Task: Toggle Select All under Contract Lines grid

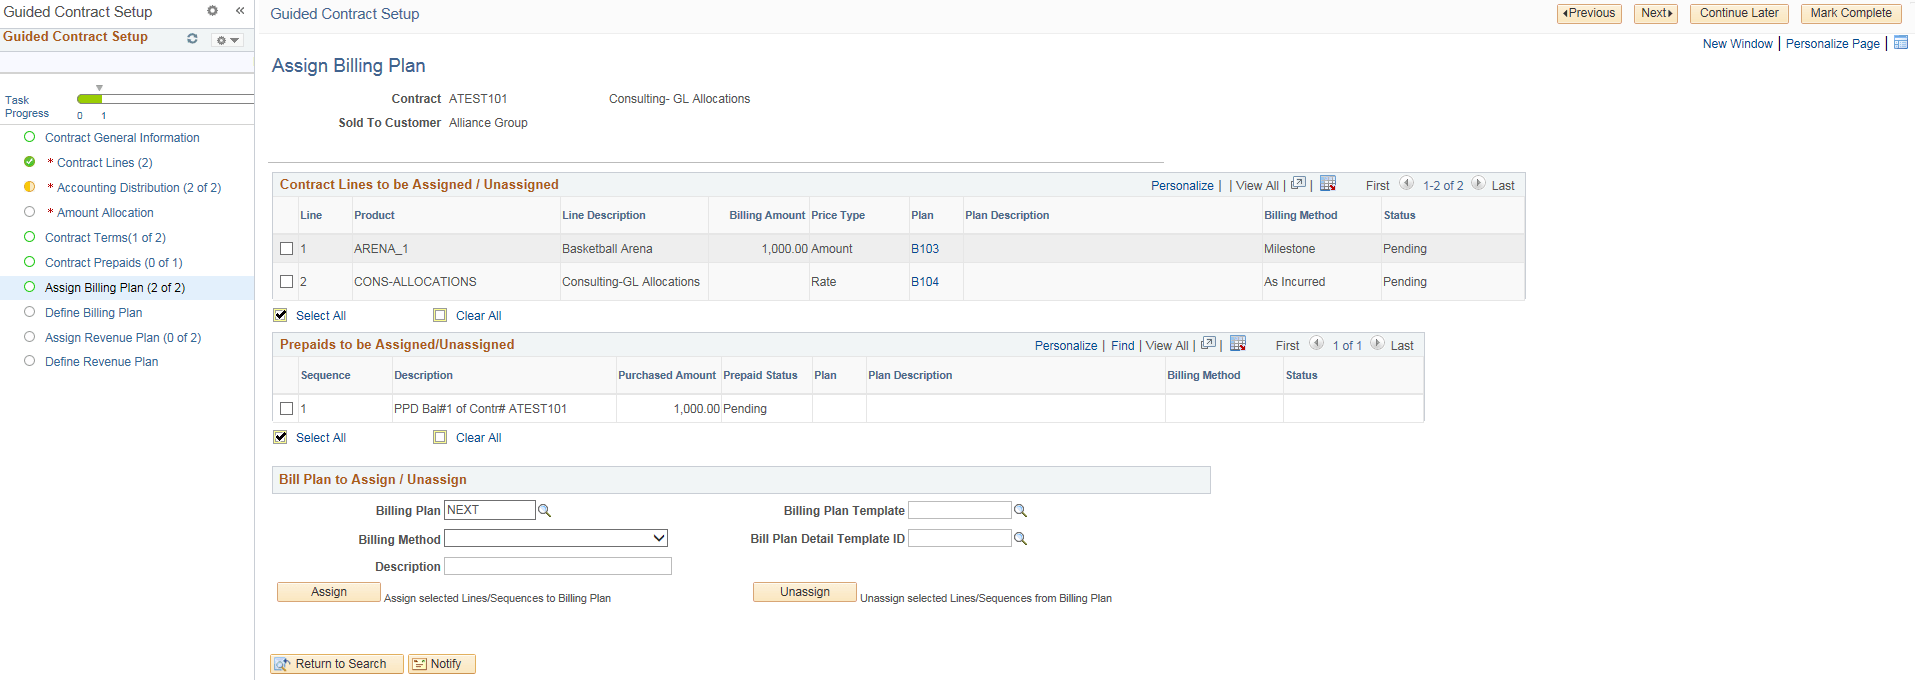Action: [281, 315]
